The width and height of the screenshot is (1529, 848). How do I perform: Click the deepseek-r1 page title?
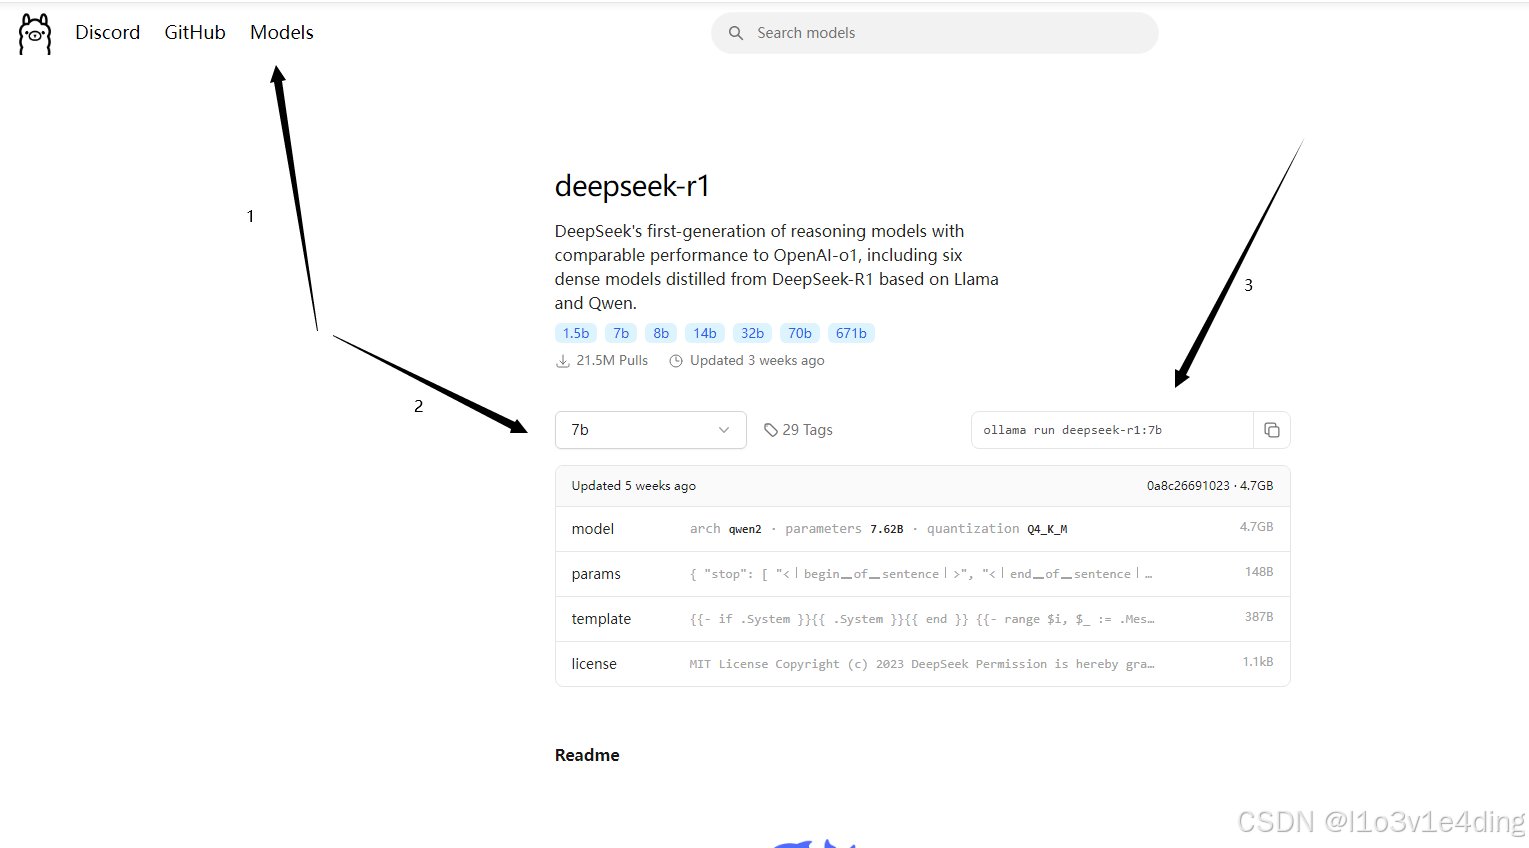click(632, 186)
